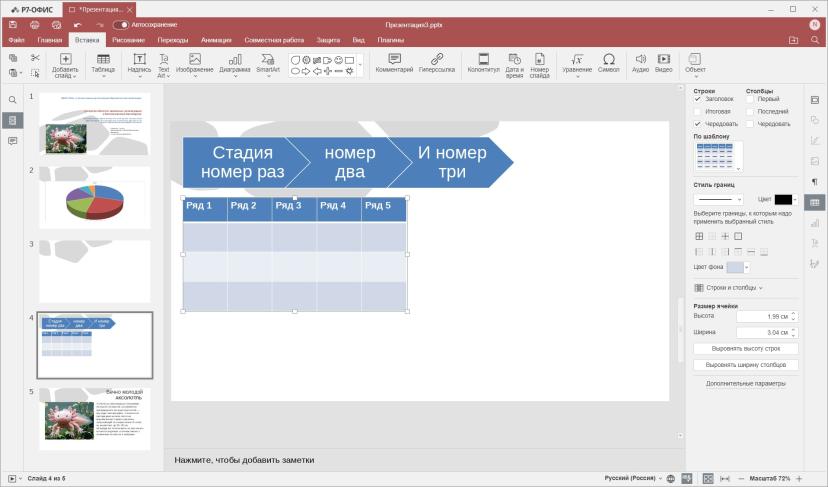This screenshot has width=828, height=487.
Task: Open the Цвет фона background color swatch
Action: 735,267
